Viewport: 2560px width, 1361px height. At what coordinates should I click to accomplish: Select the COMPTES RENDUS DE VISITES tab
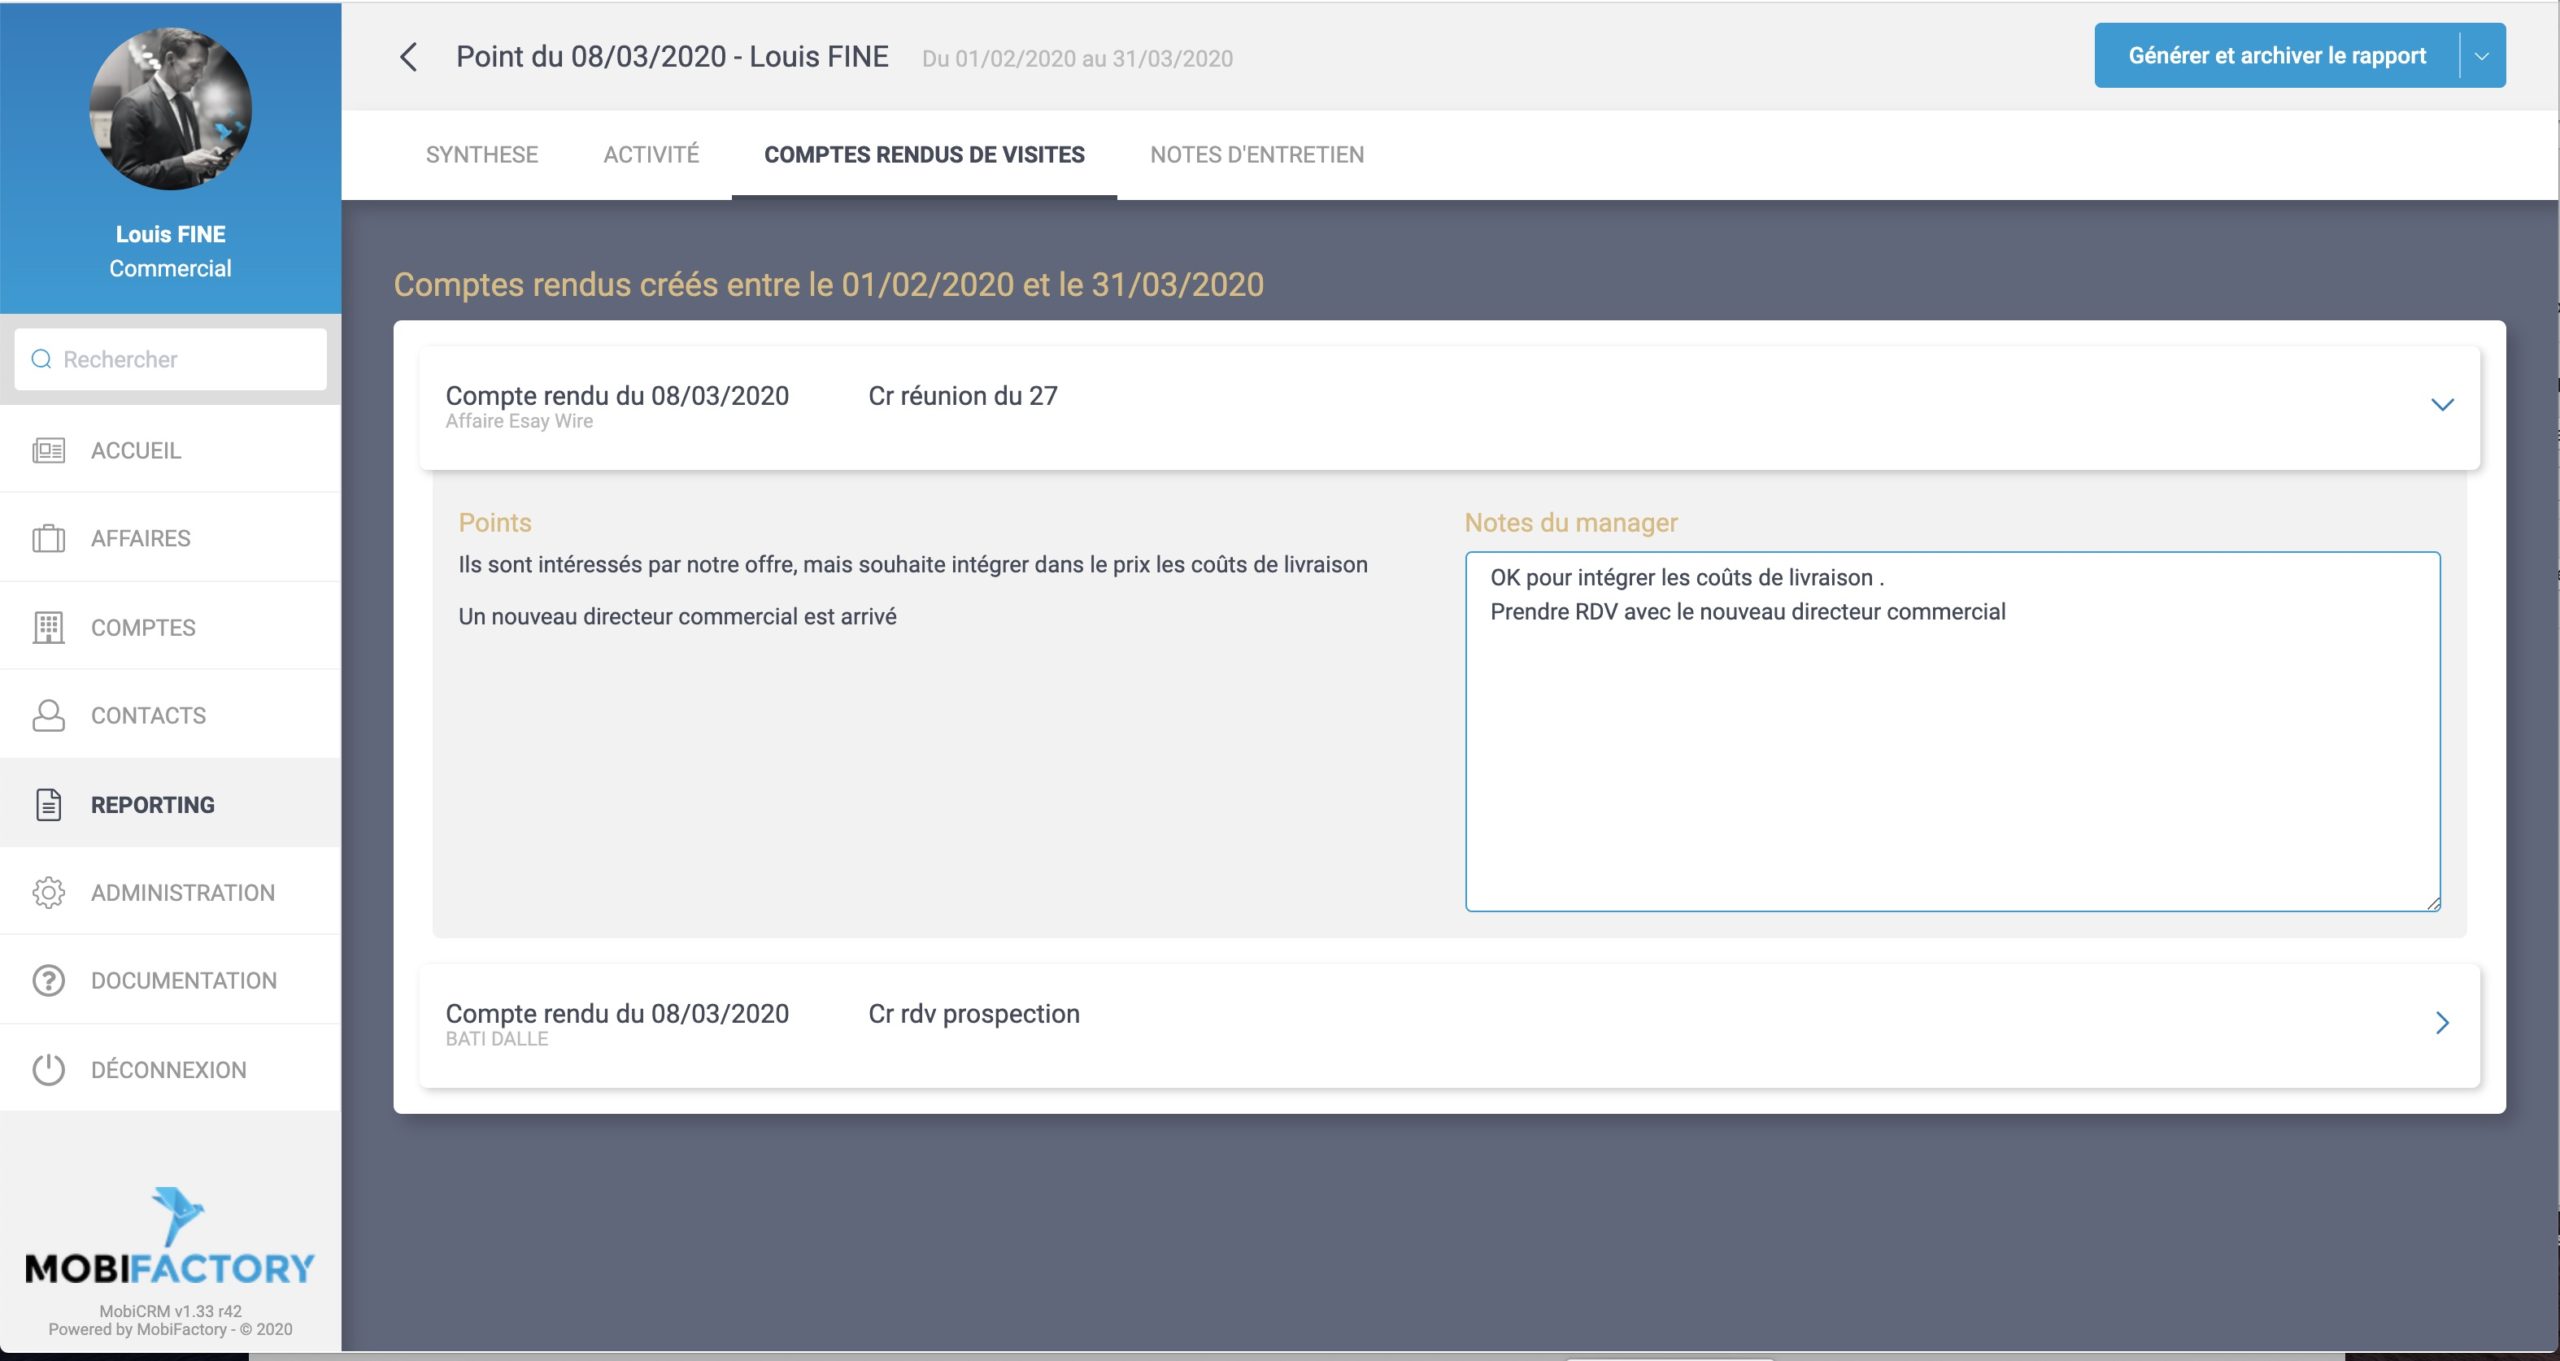point(924,154)
